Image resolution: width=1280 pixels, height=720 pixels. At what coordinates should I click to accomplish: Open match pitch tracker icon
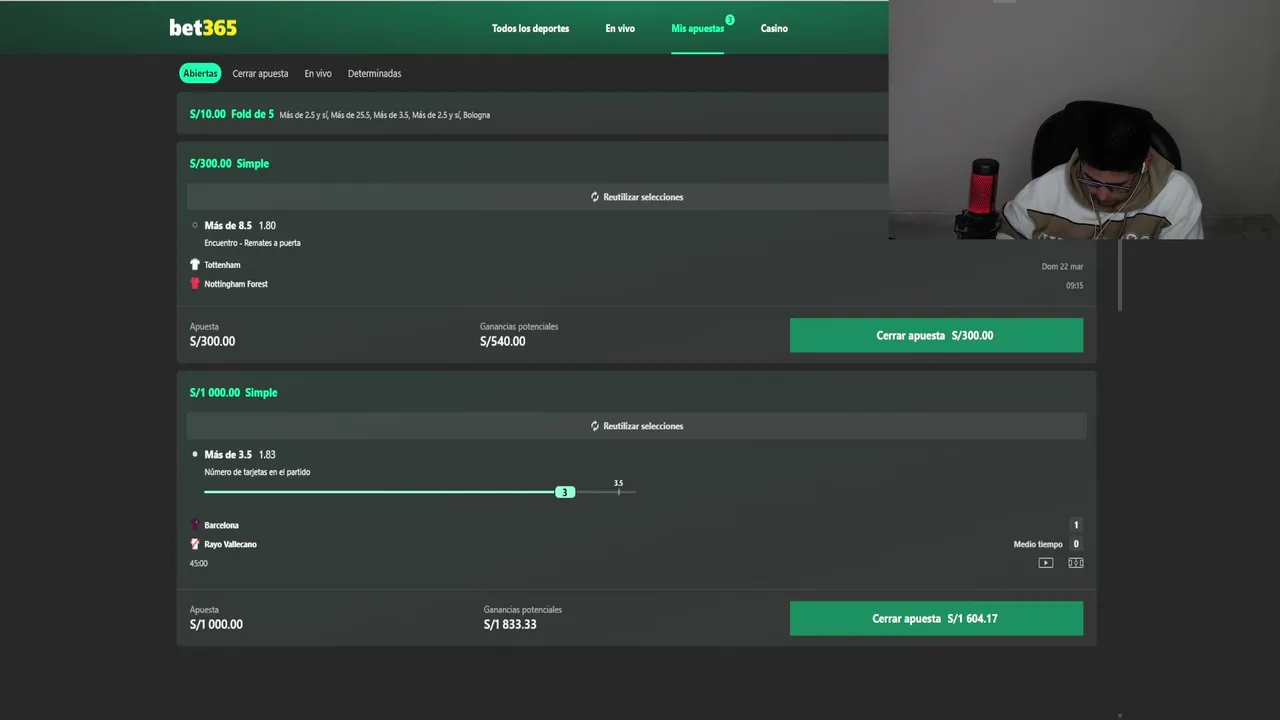coord(1076,563)
